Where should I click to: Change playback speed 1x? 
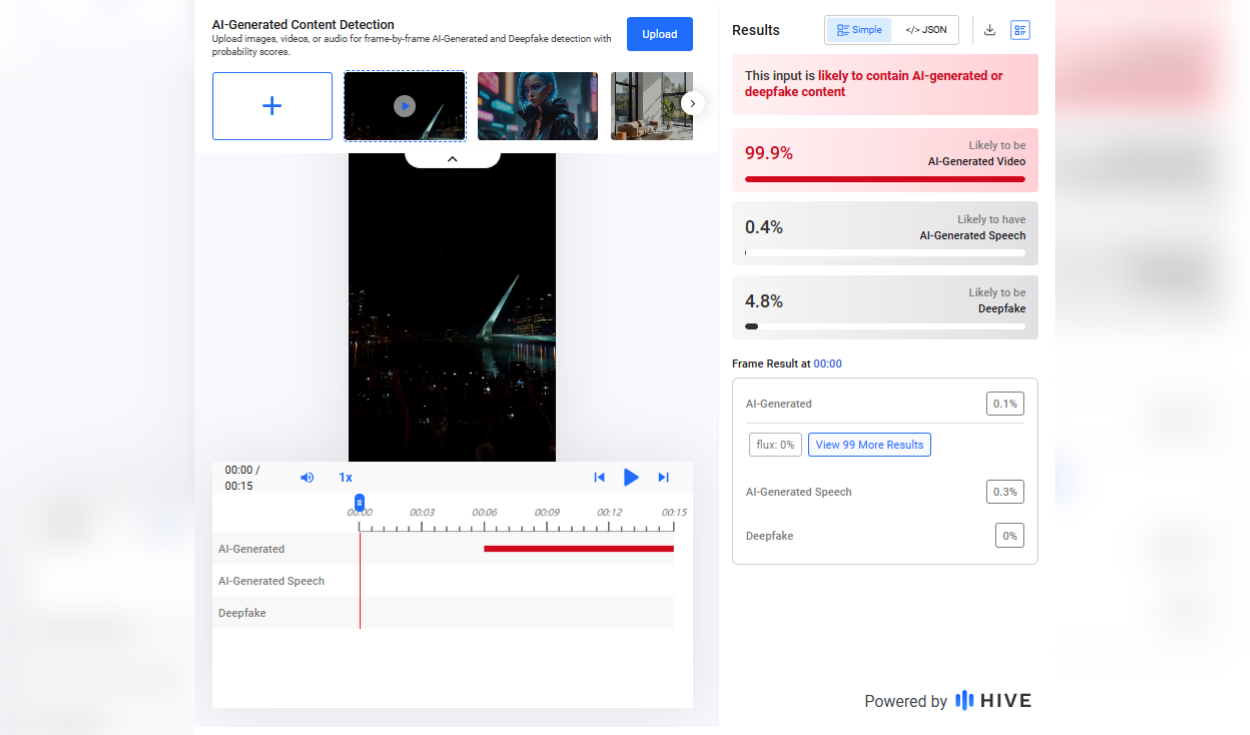[345, 477]
